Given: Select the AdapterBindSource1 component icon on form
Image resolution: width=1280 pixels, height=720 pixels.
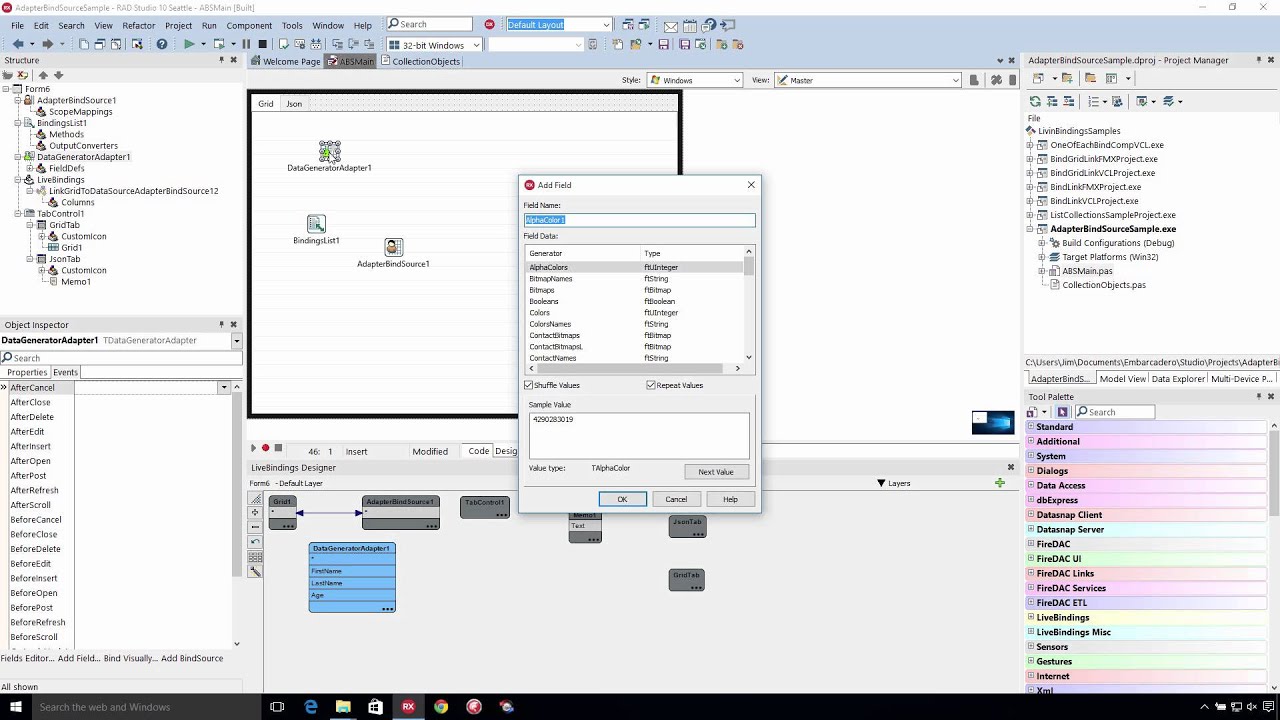Looking at the screenshot, I should click(x=394, y=247).
